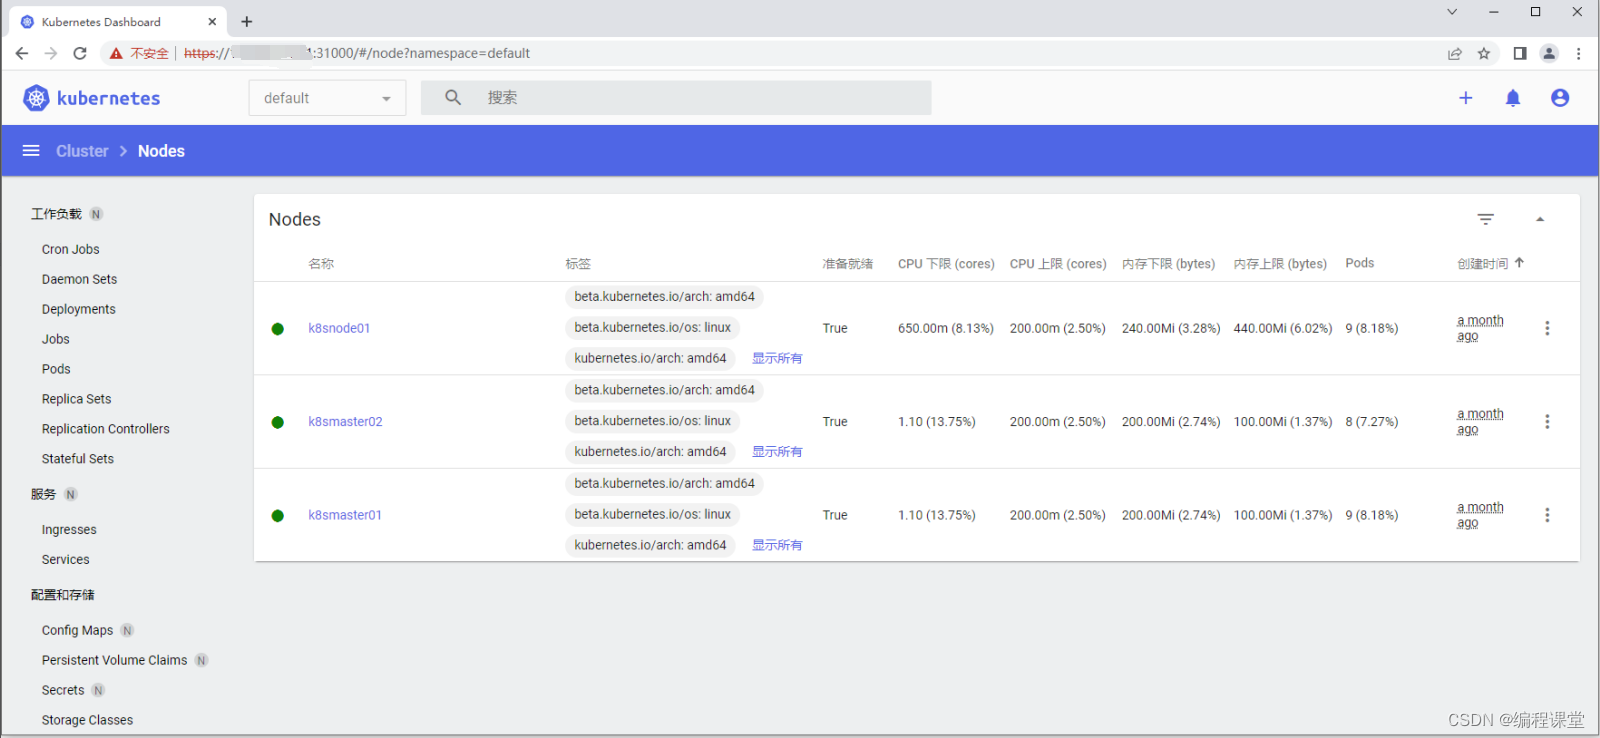Open Persistent Volume Claims in sidebar
Screen dimensions: 1600x738
tap(114, 660)
